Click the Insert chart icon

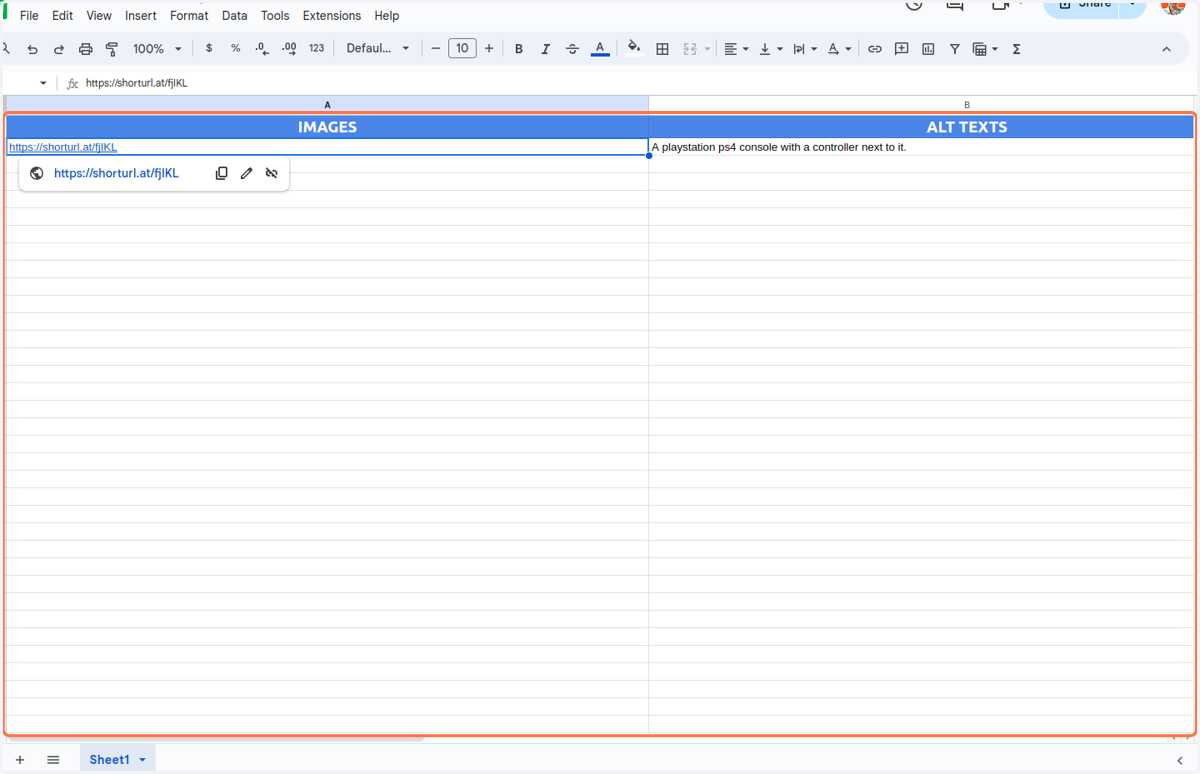pos(928,48)
